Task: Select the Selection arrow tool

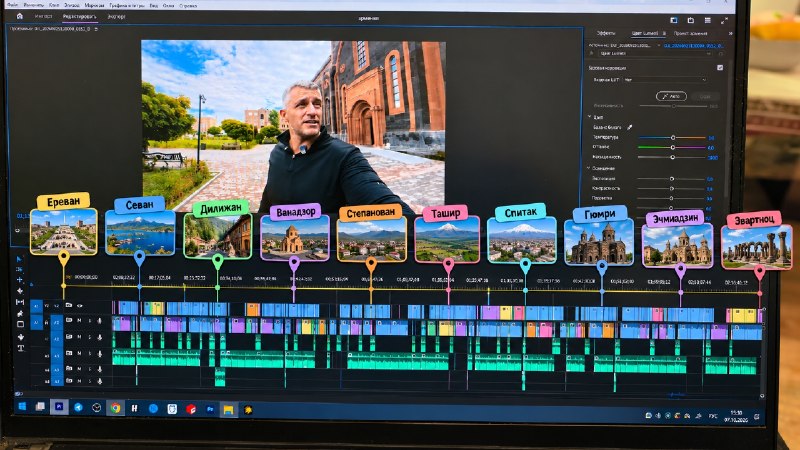Action: coord(20,259)
